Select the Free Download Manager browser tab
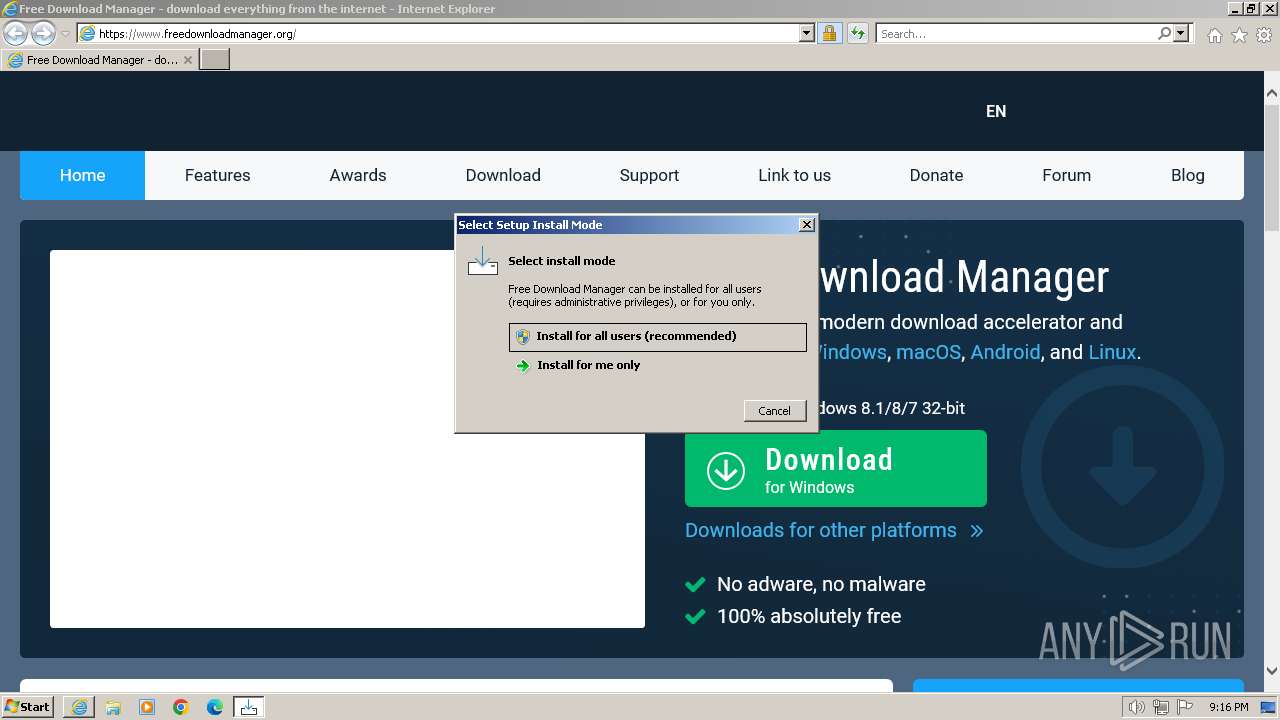This screenshot has width=1280, height=720. pos(100,60)
